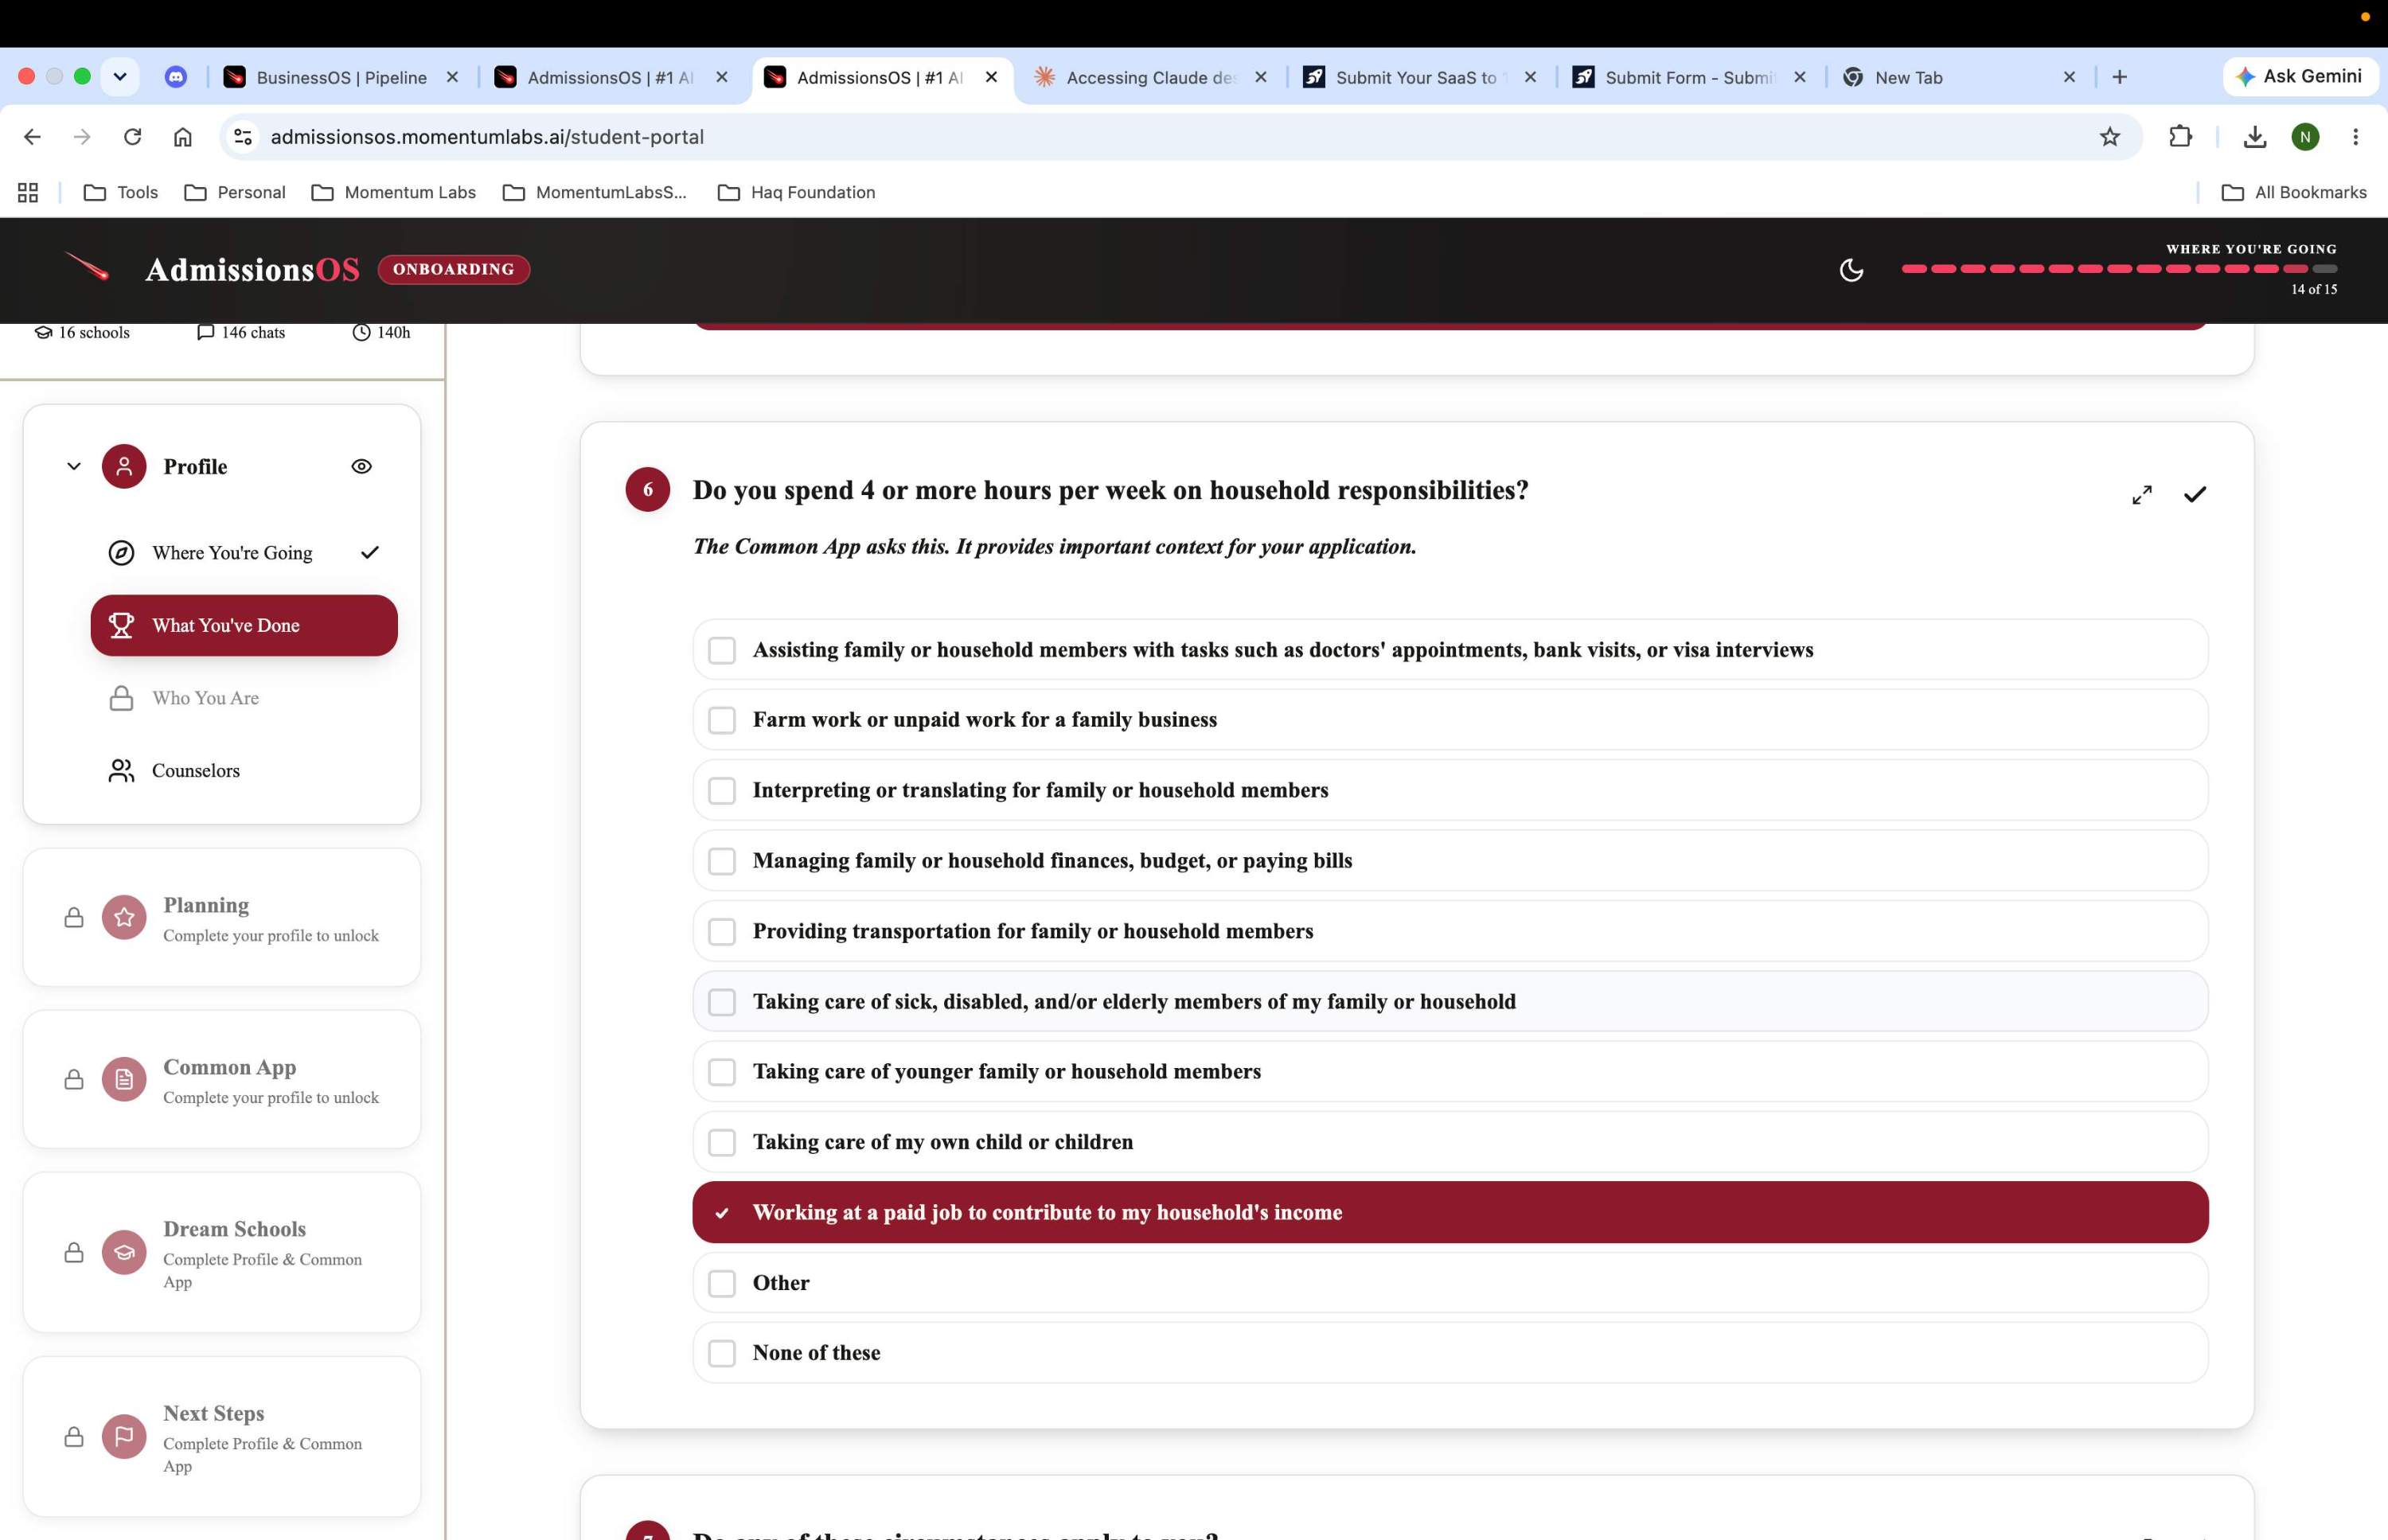
Task: Click the address bar URL
Action: tap(487, 137)
